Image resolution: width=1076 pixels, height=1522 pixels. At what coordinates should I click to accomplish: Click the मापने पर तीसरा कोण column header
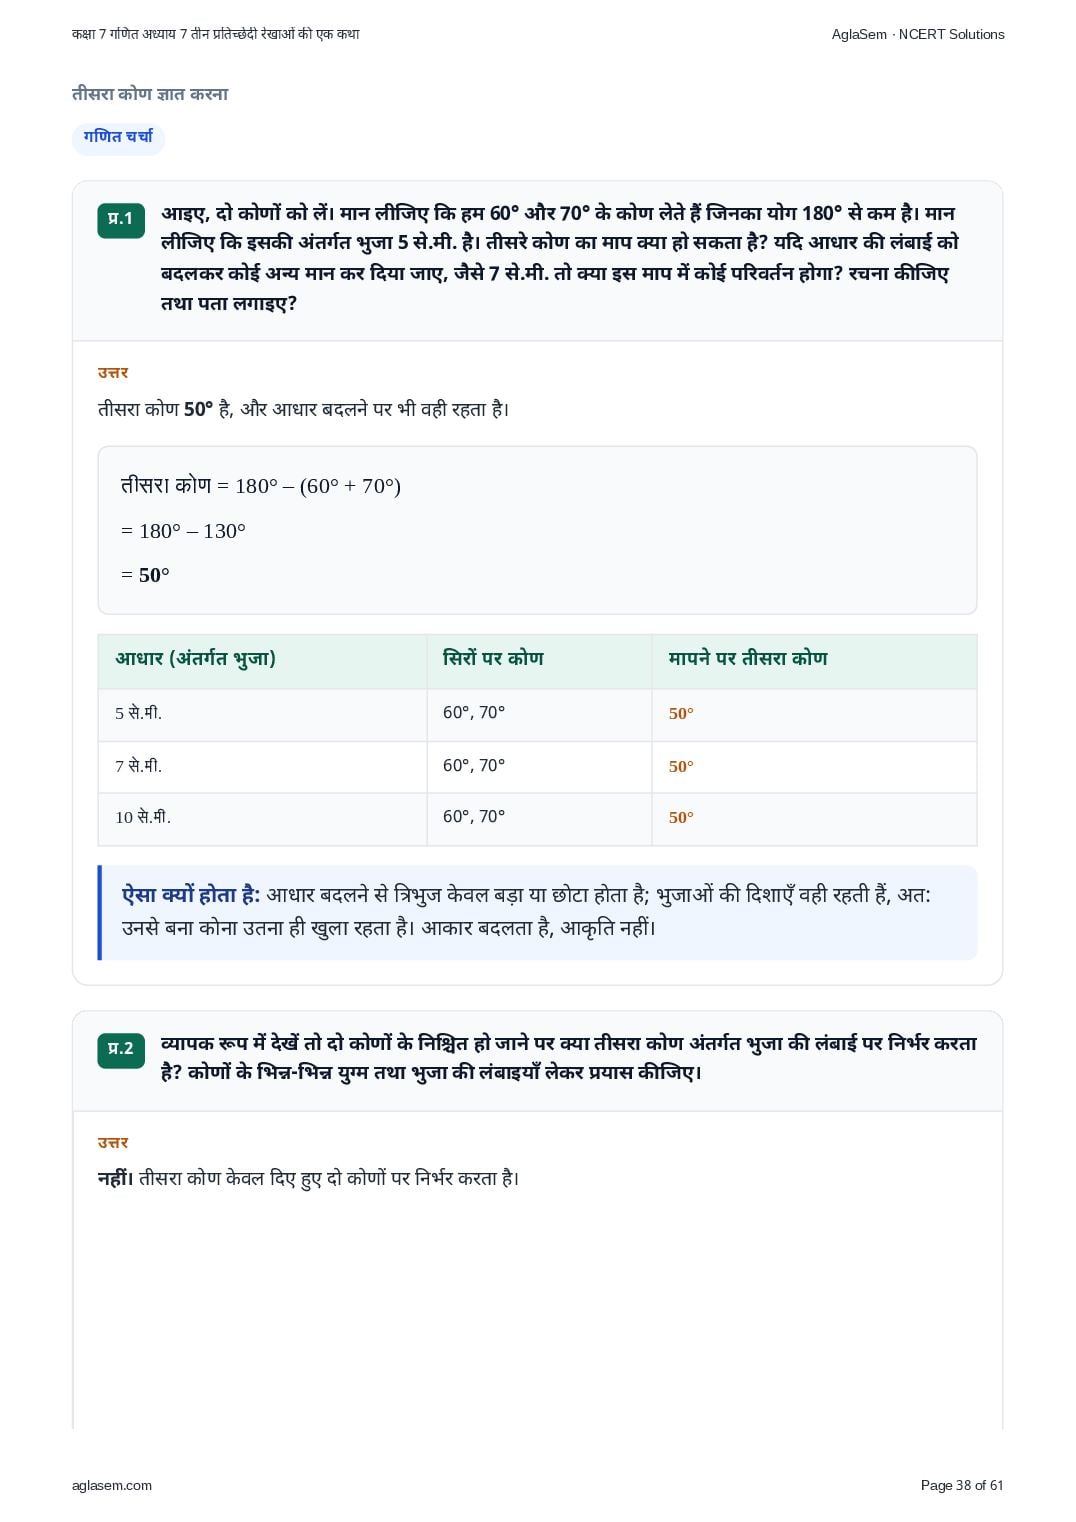click(748, 659)
